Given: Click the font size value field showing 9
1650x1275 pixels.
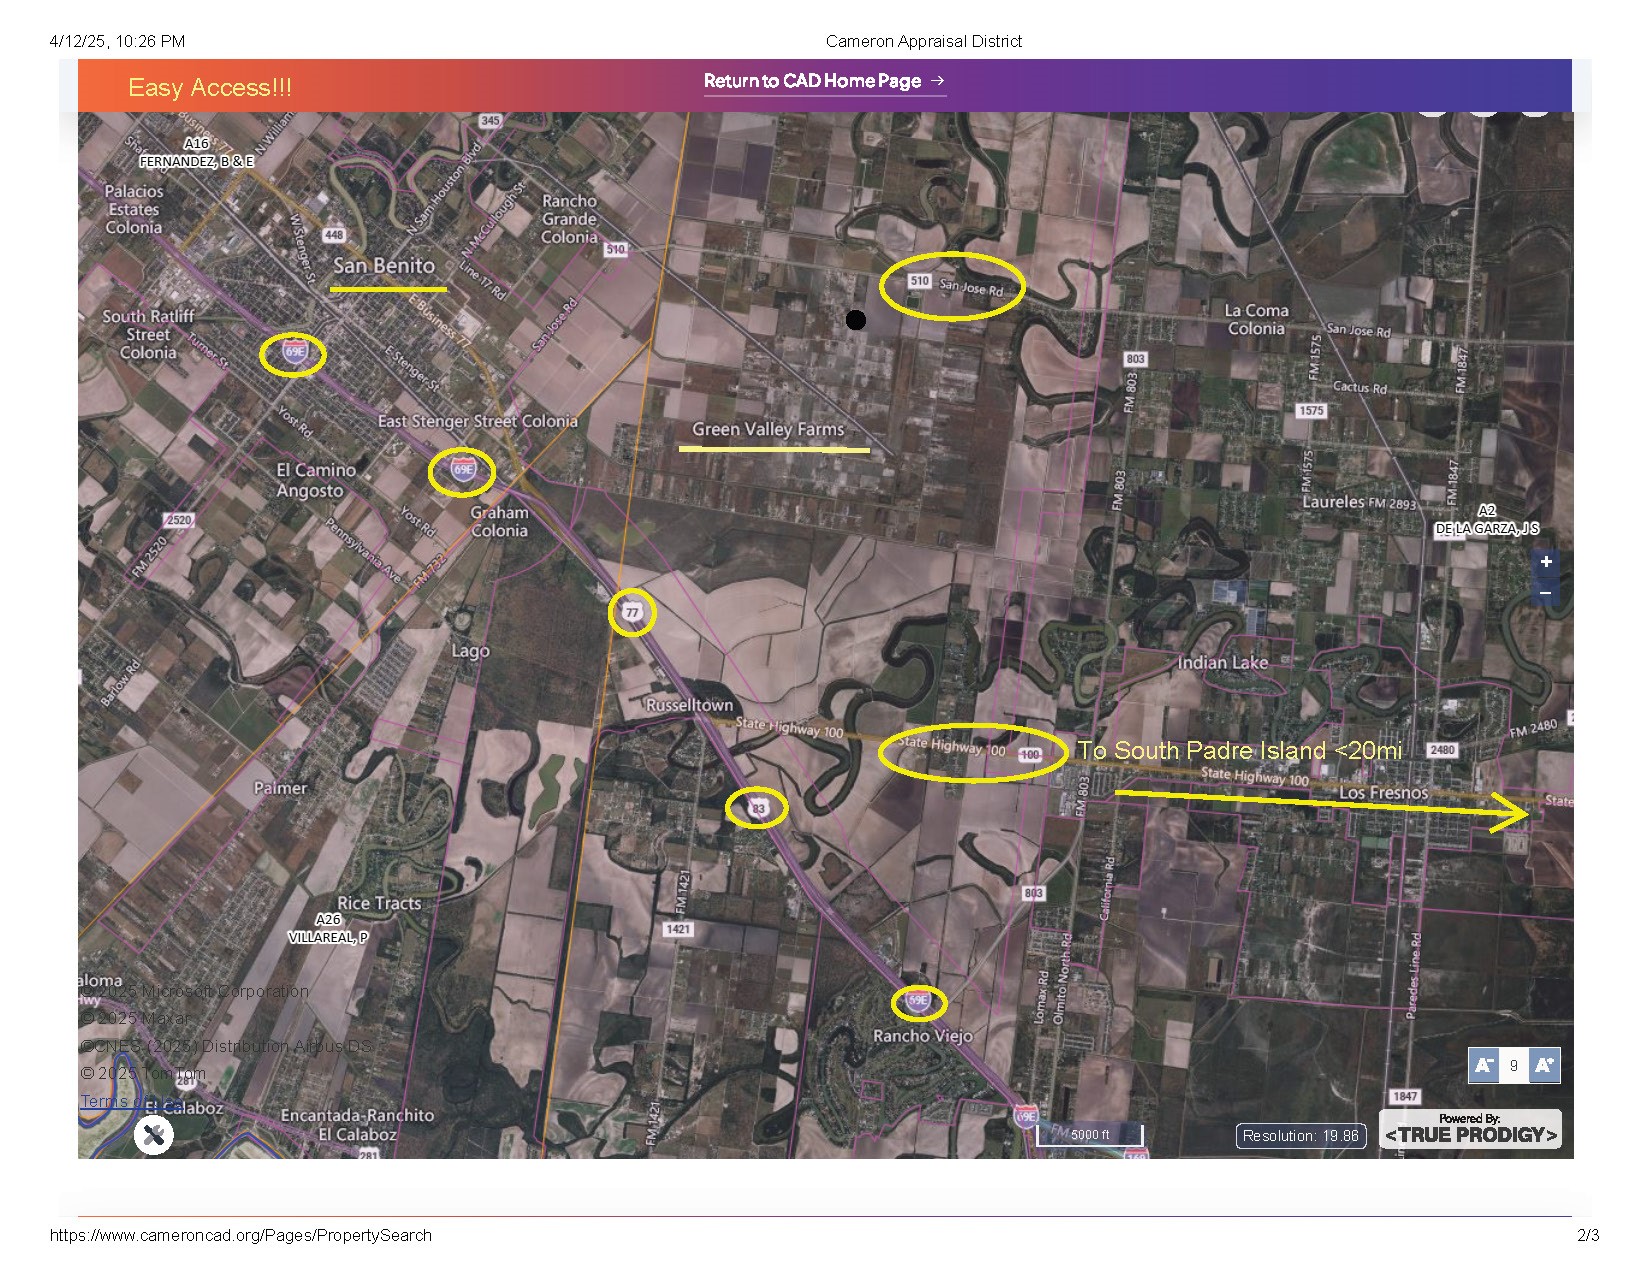Looking at the screenshot, I should click(x=1514, y=1066).
